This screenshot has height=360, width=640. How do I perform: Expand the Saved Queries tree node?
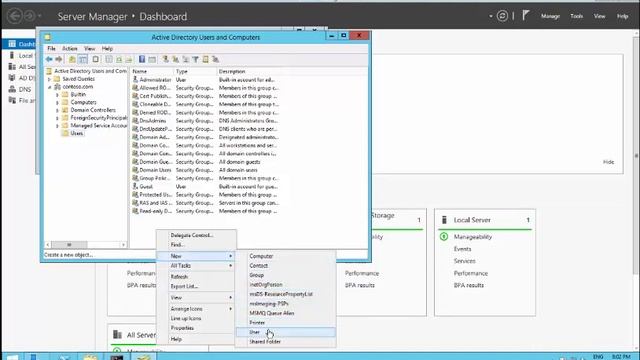(x=49, y=79)
